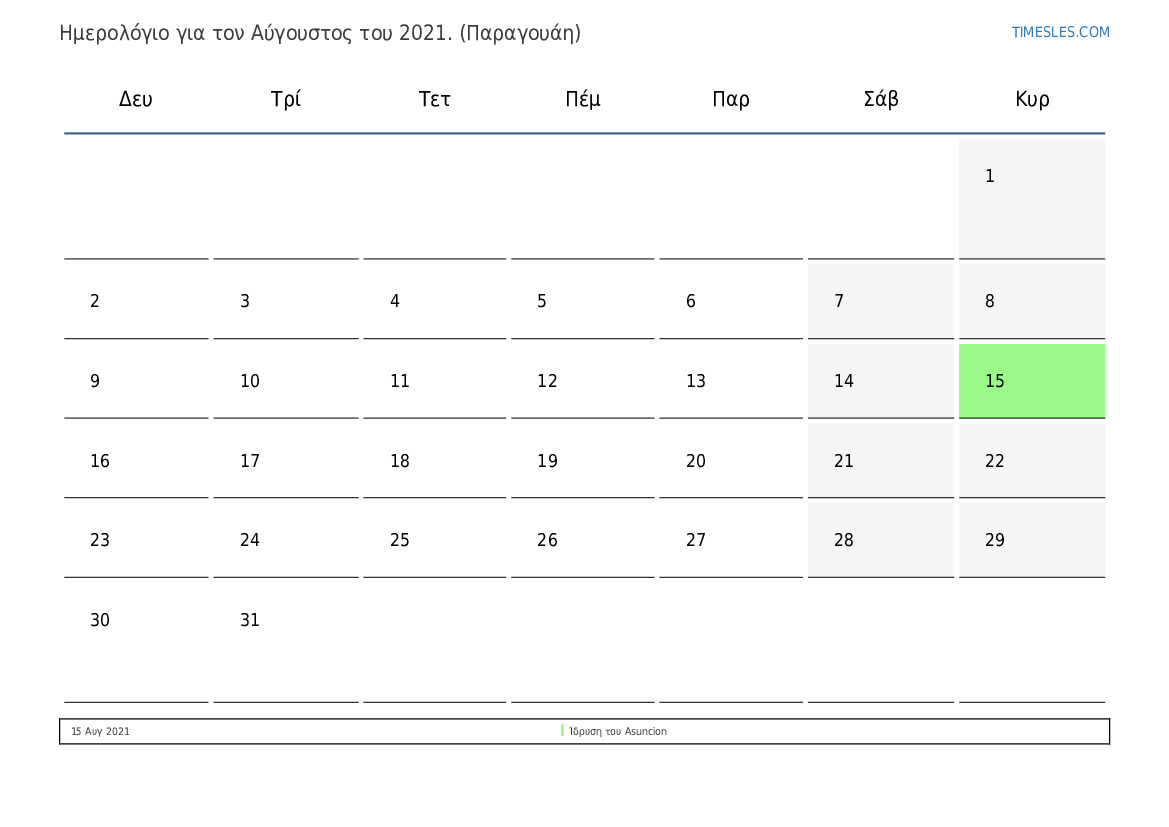The image size is (1169, 827).
Task: Click the Κυρ weekday column header
Action: tap(1032, 99)
